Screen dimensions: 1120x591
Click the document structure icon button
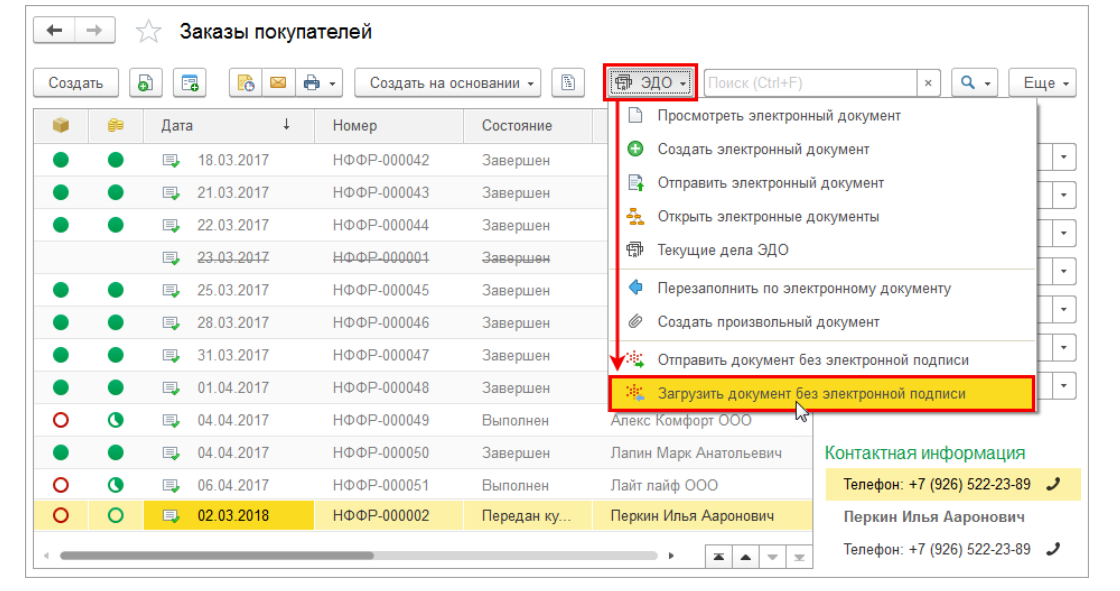(x=568, y=83)
